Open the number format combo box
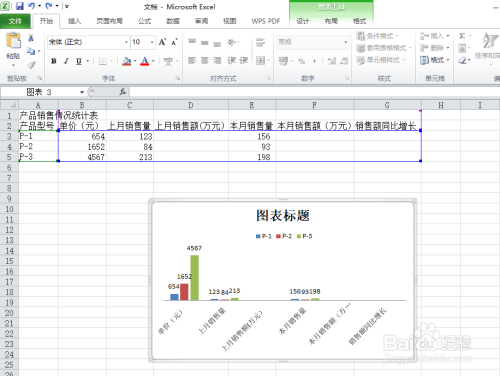Viewport: 500px width, 376px height. pos(313,42)
